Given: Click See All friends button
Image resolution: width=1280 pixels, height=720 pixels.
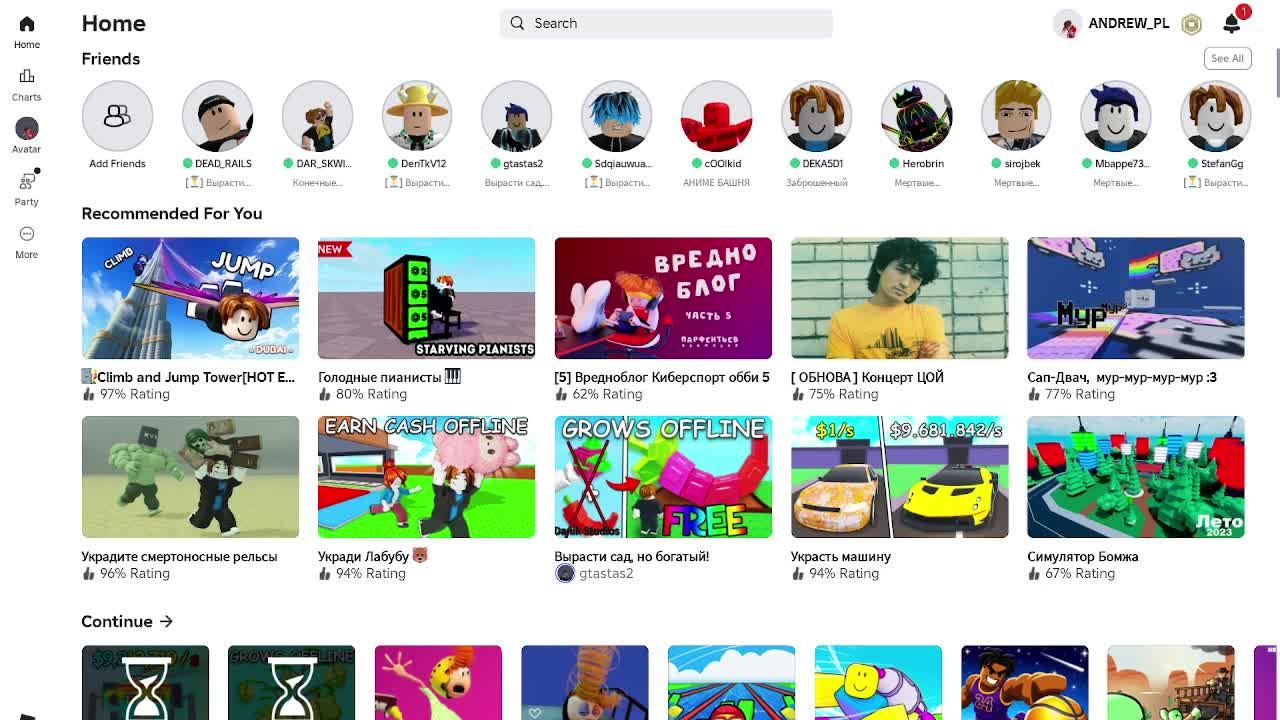Looking at the screenshot, I should coord(1227,58).
